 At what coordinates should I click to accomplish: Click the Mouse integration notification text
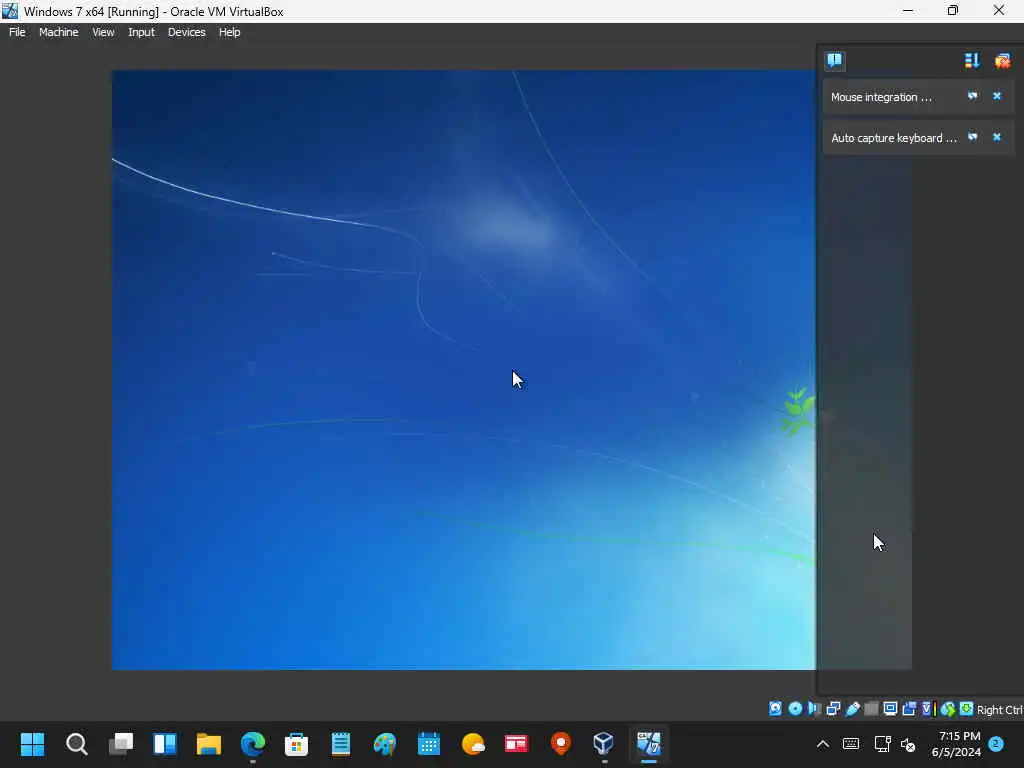tap(881, 97)
